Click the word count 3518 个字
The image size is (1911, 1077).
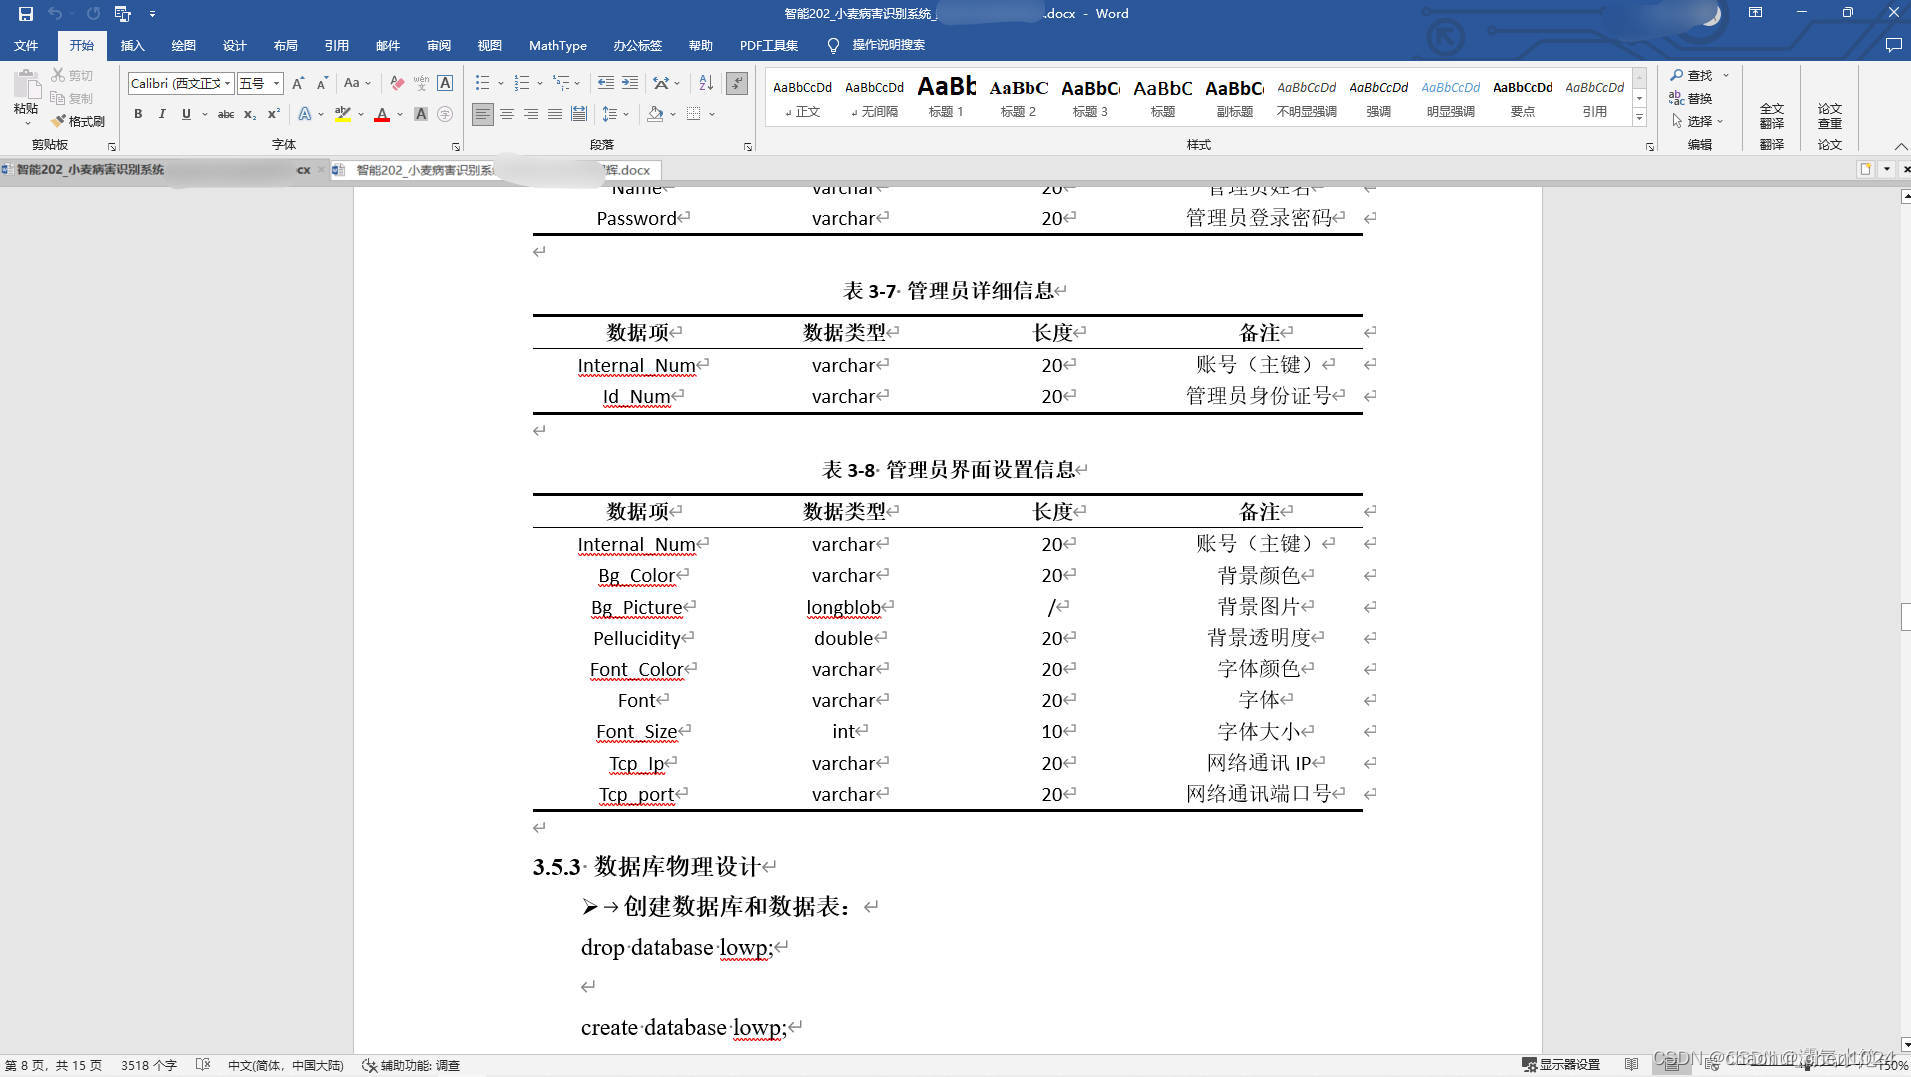click(149, 1065)
